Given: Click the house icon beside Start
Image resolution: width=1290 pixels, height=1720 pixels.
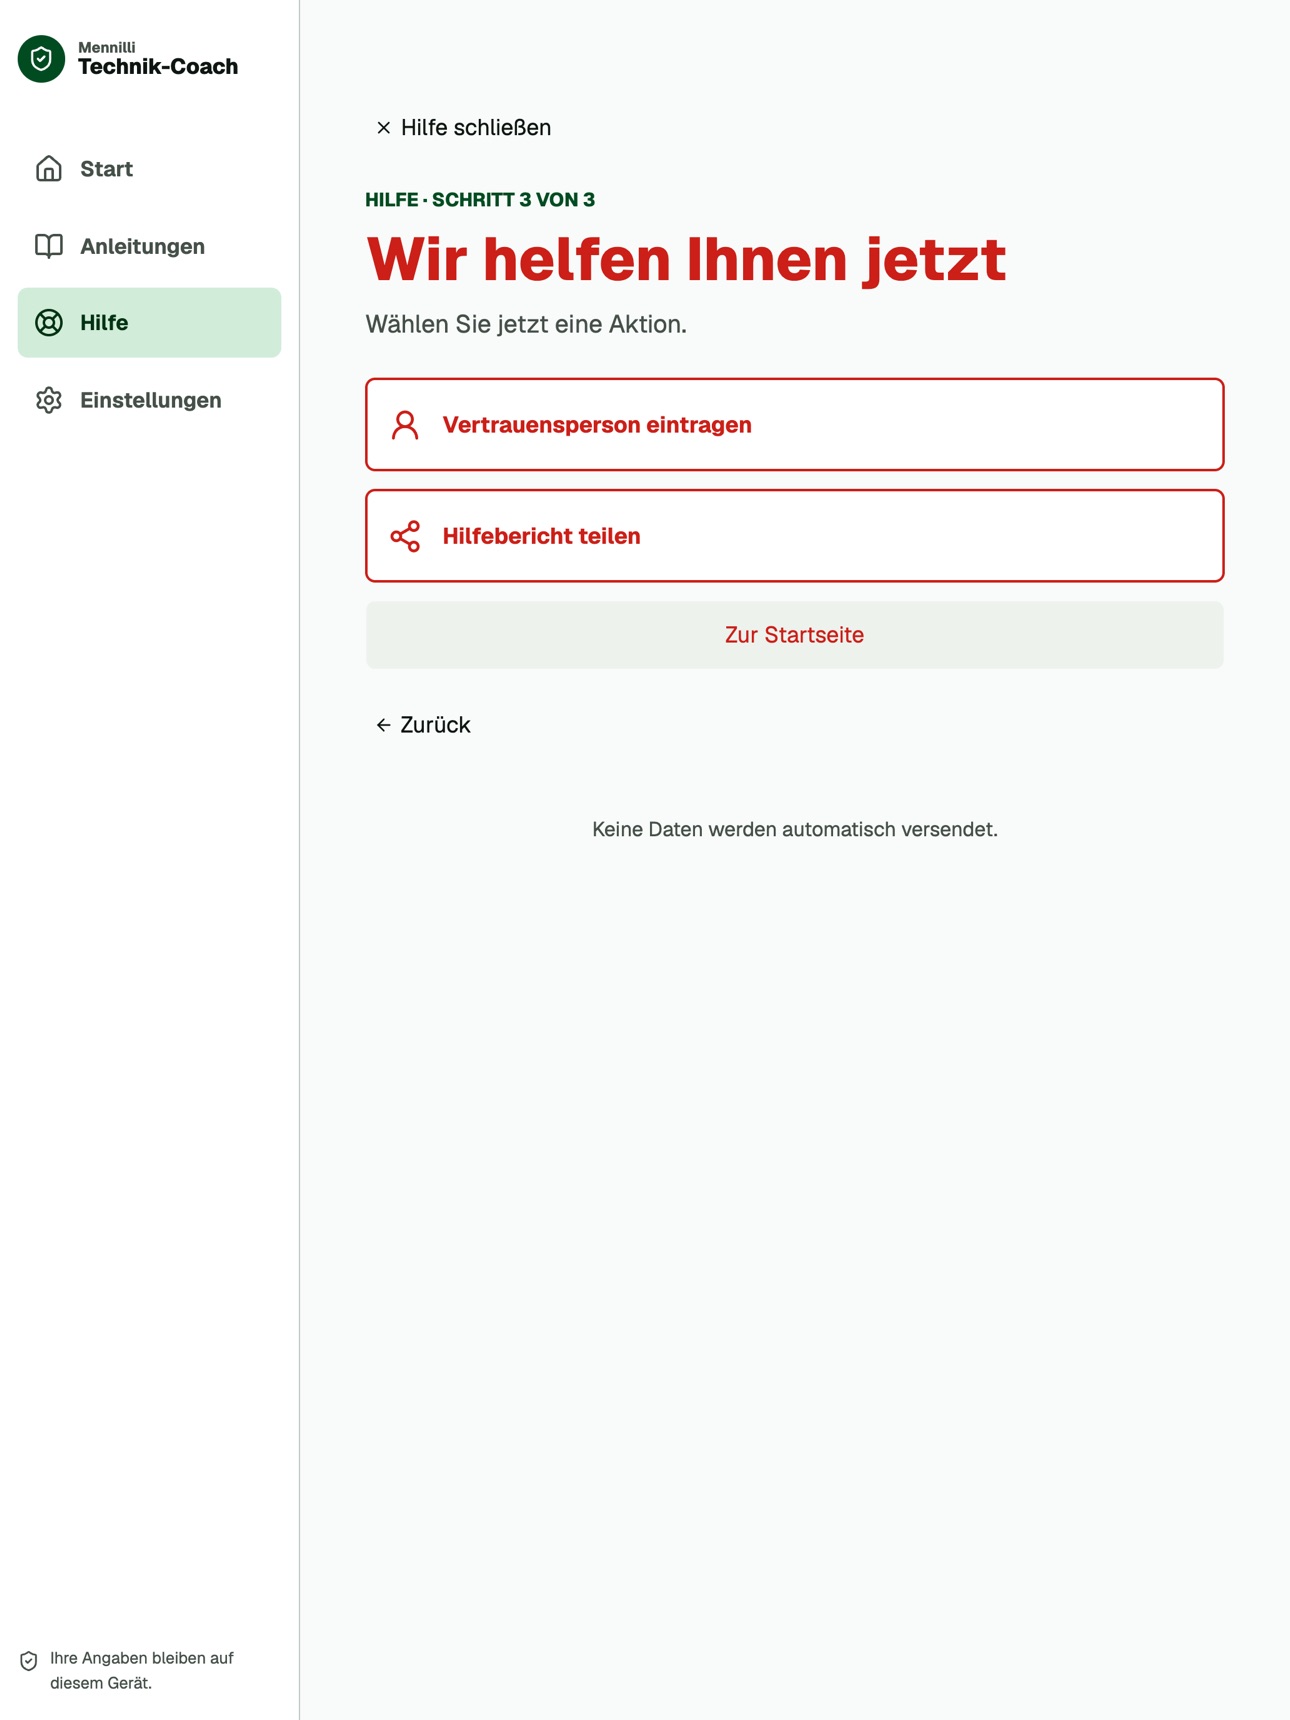Looking at the screenshot, I should point(49,169).
